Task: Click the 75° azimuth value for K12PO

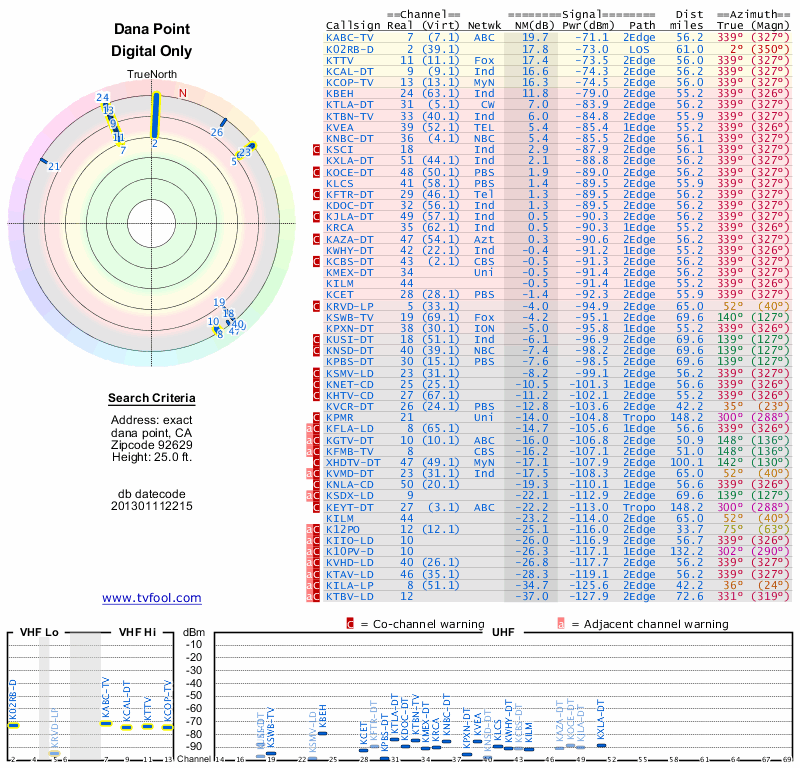Action: [733, 529]
